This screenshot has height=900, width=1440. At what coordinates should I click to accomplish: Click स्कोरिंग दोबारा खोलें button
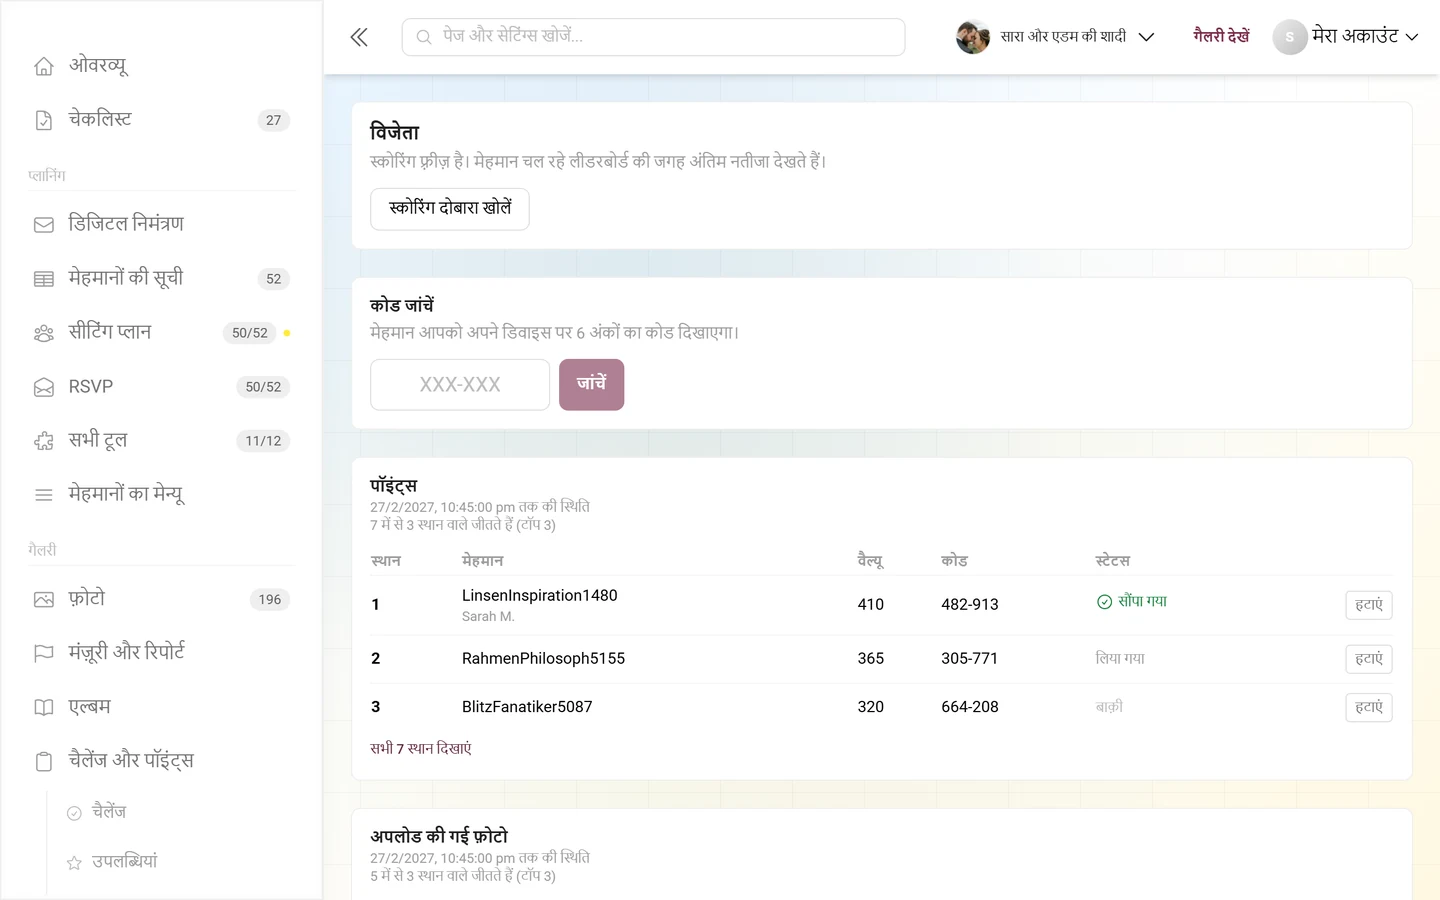coord(450,209)
